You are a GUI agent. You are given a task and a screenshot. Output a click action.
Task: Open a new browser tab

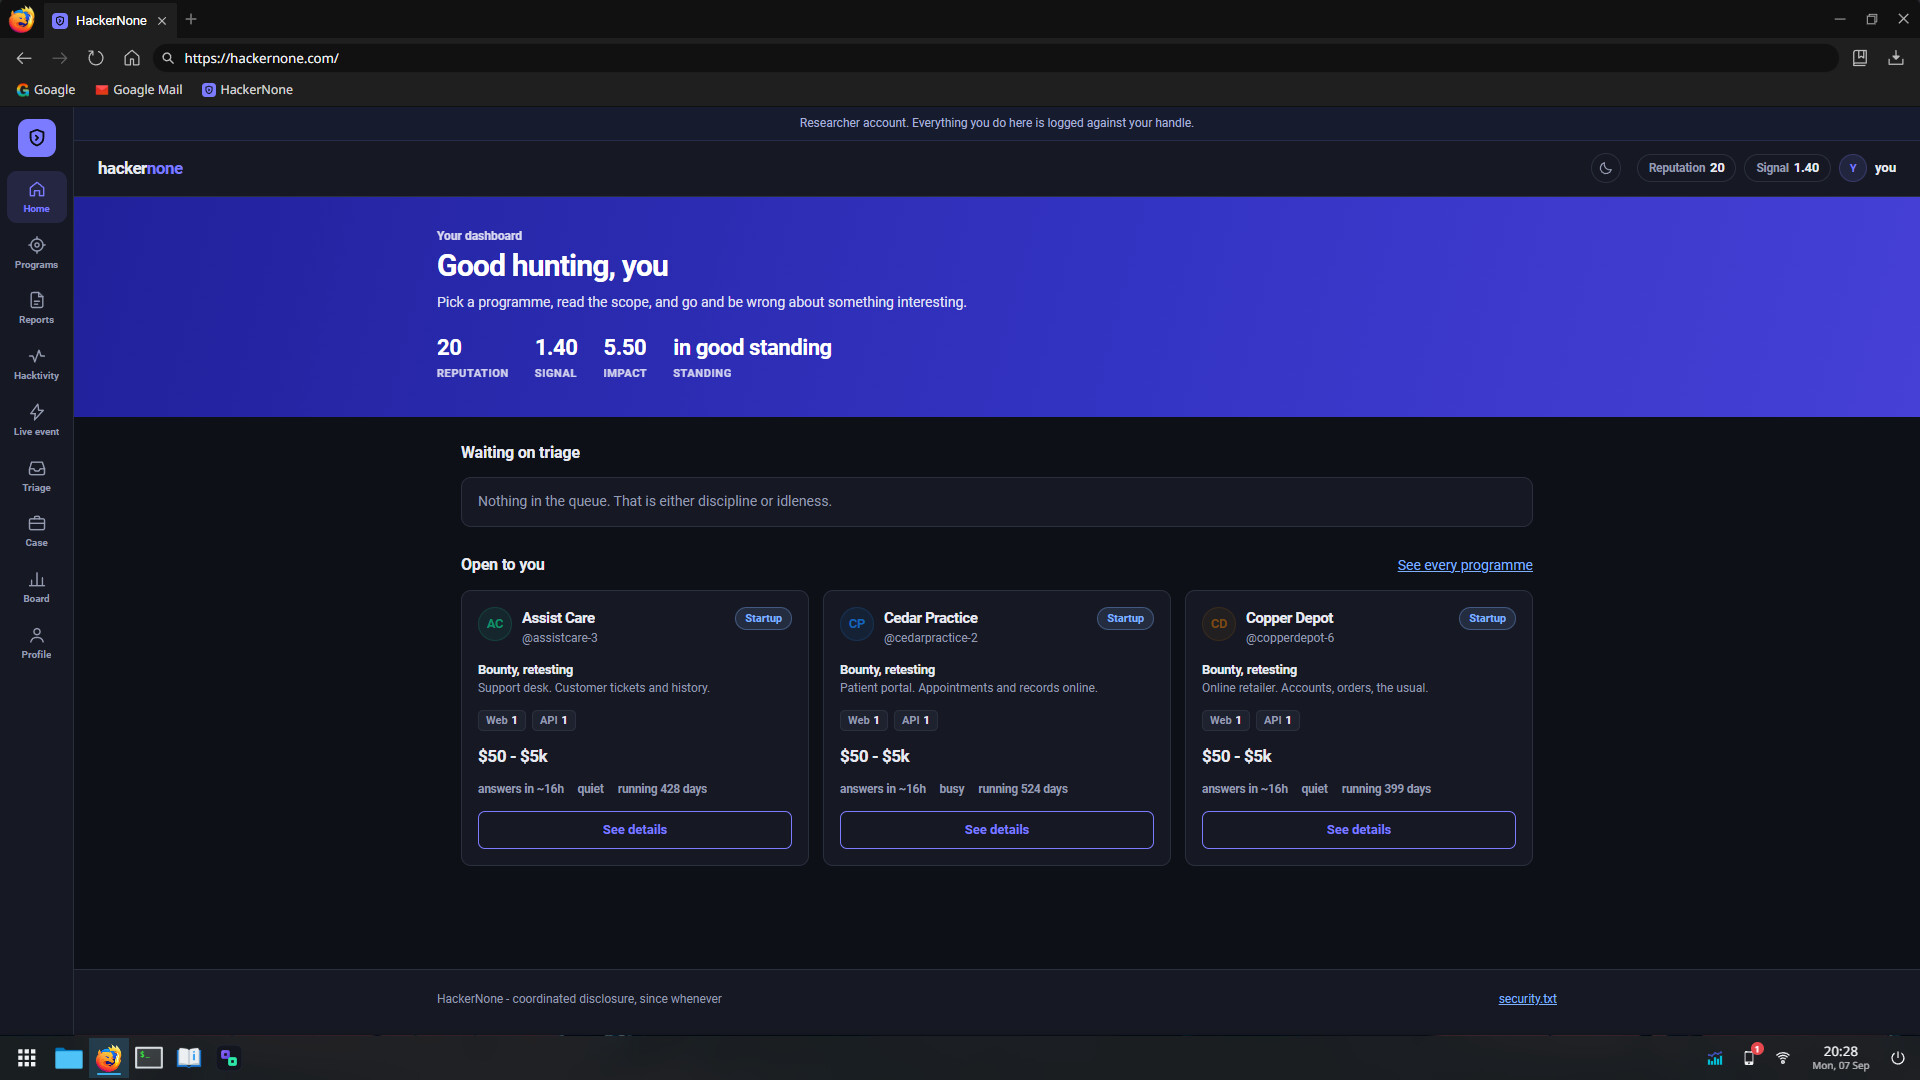pos(191,19)
